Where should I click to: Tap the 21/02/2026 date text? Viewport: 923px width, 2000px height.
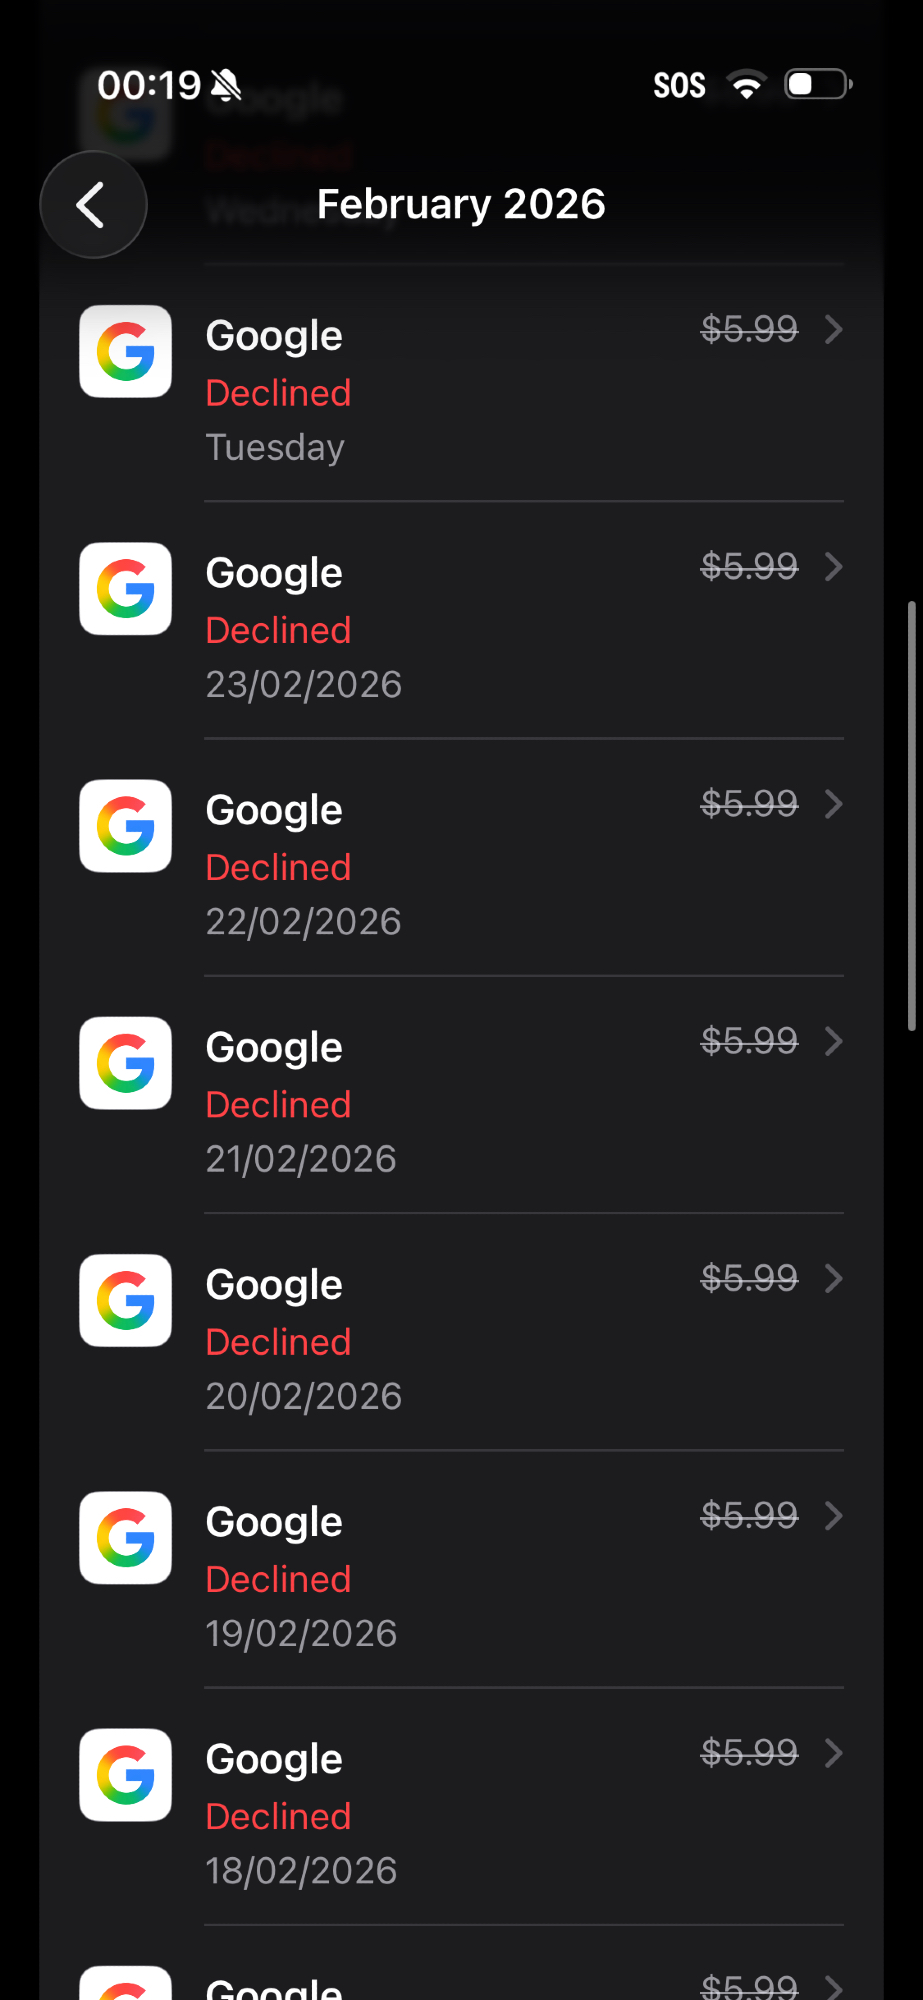point(301,1159)
